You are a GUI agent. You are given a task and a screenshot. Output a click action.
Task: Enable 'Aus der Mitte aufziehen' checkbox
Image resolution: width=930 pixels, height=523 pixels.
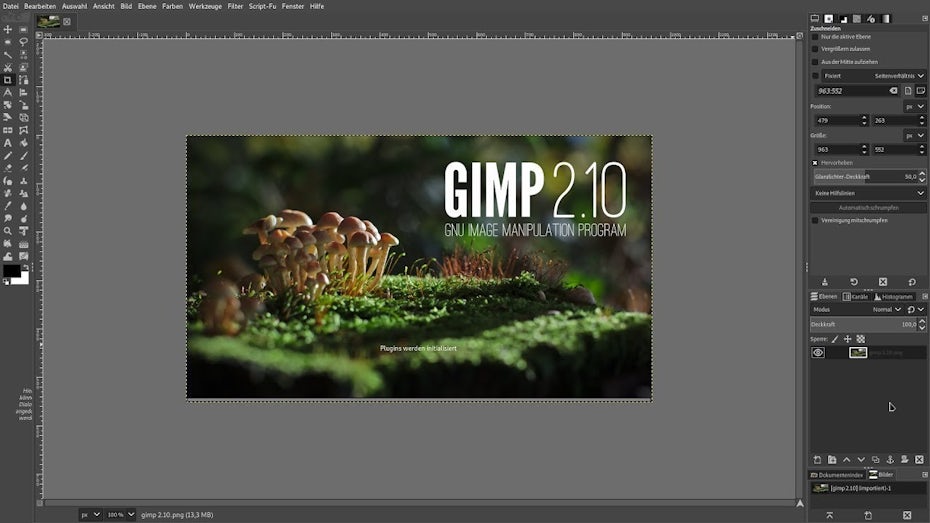(x=815, y=62)
